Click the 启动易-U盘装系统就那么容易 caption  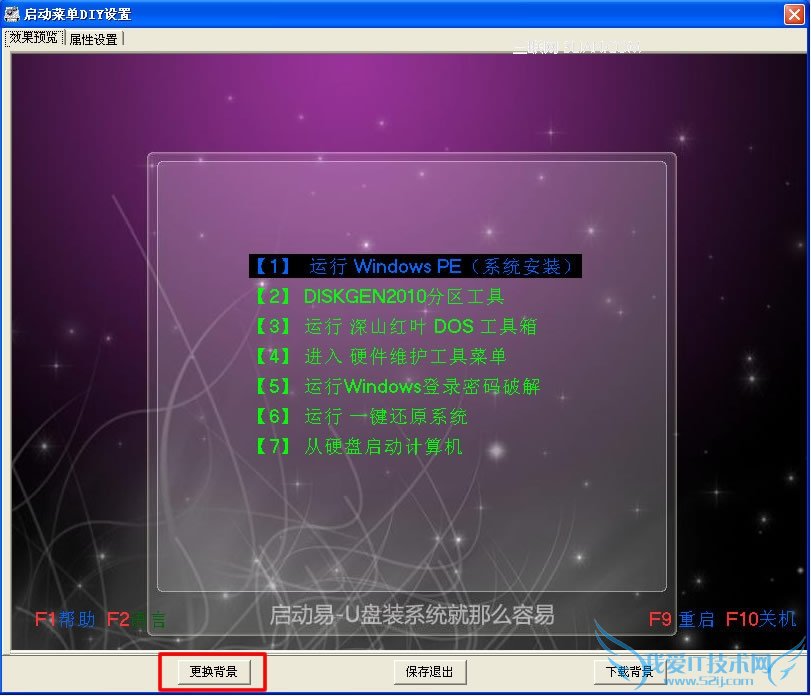[412, 615]
